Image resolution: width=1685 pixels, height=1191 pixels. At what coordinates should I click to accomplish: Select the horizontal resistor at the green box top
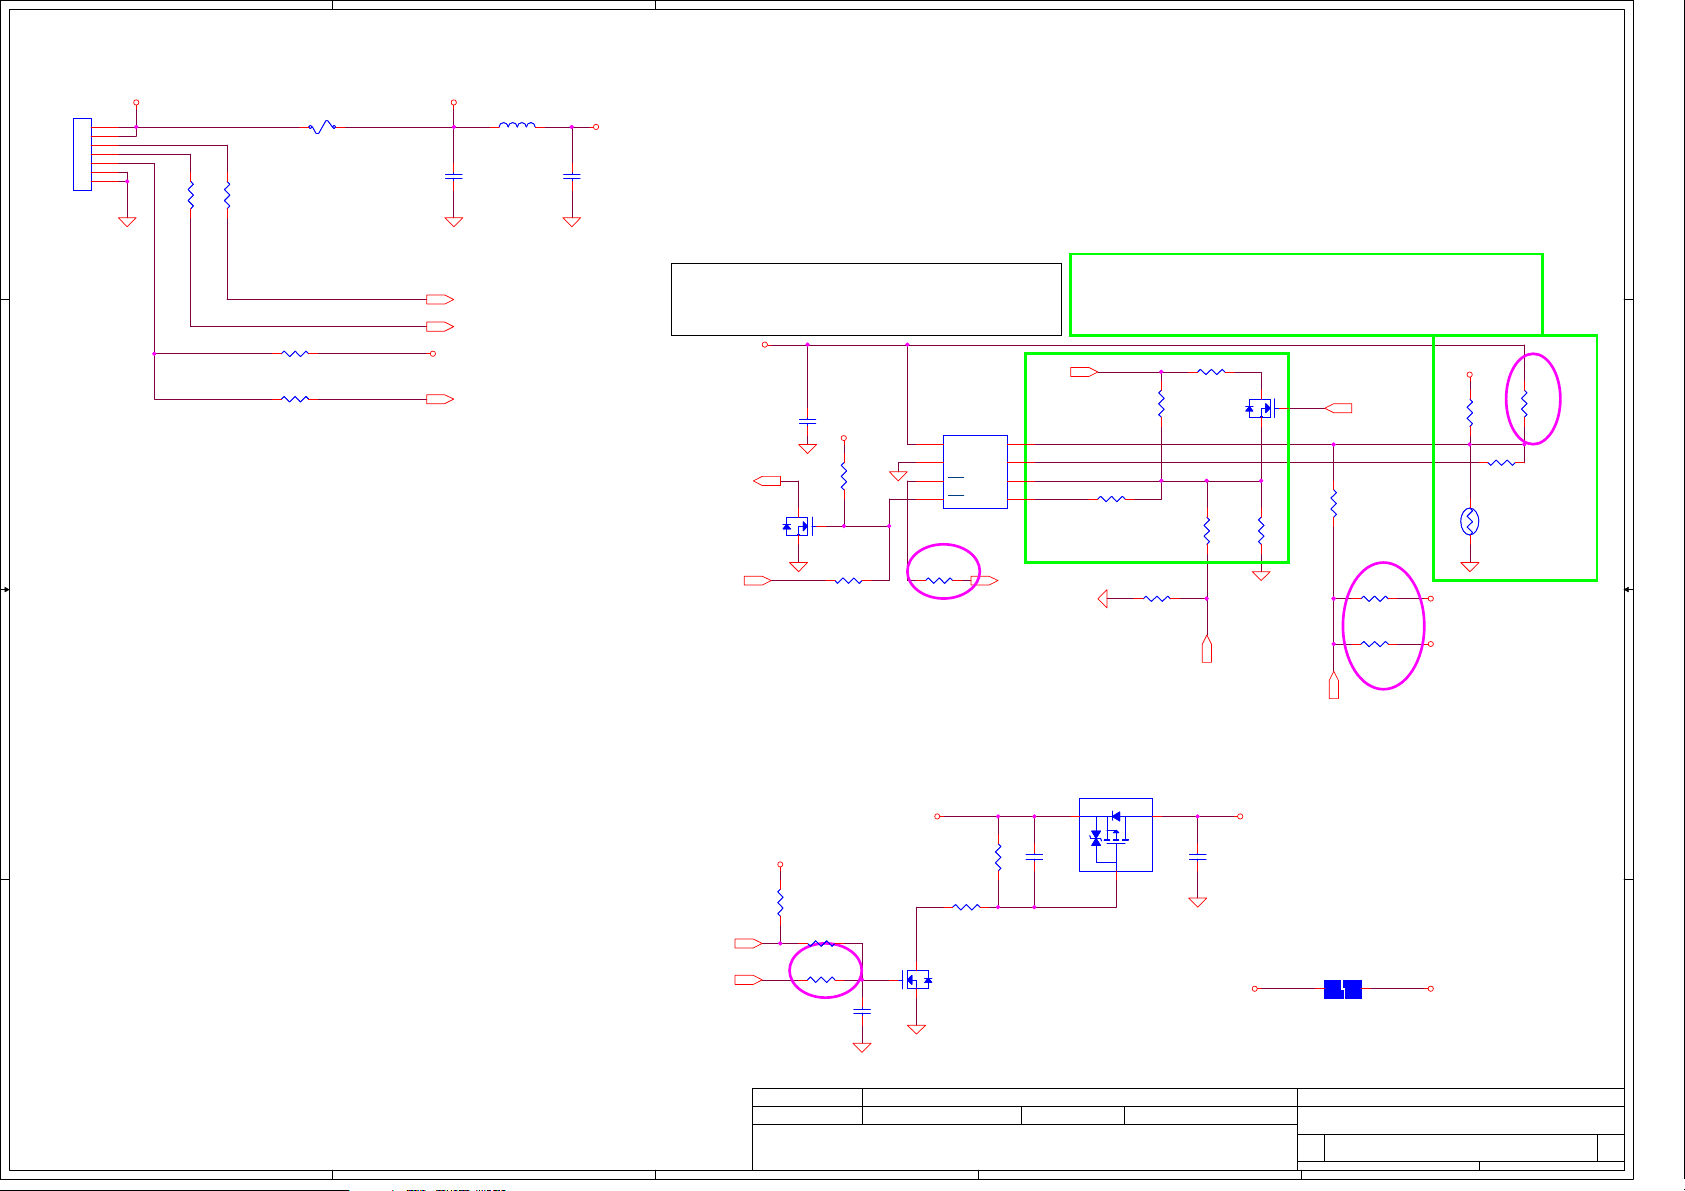pyautogui.click(x=1211, y=372)
